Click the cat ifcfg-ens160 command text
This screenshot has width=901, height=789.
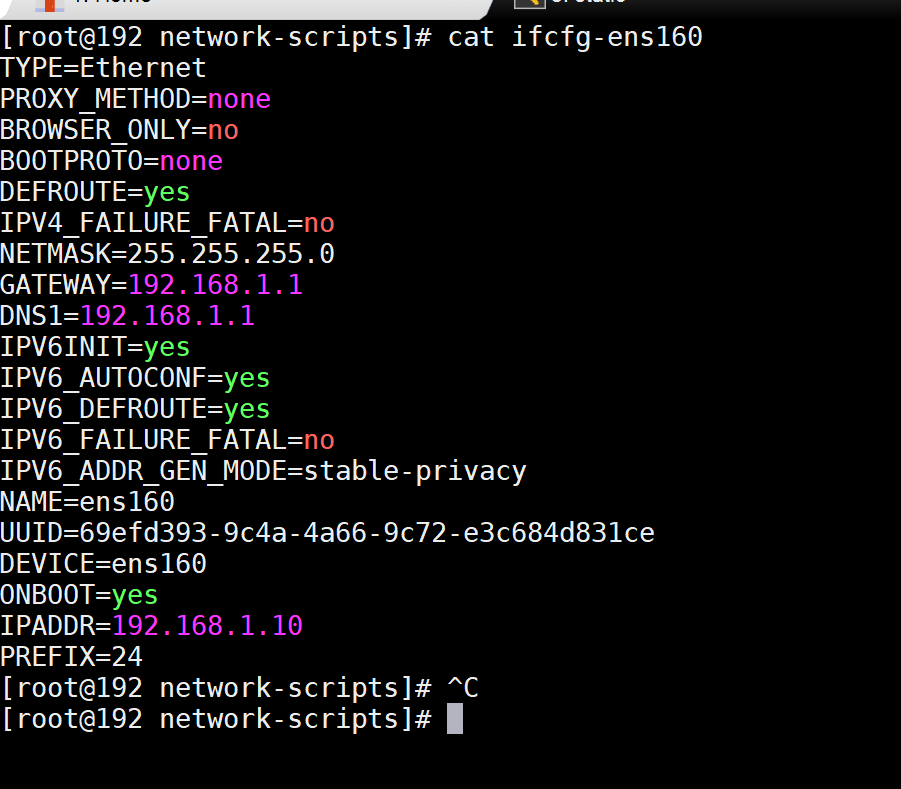575,37
